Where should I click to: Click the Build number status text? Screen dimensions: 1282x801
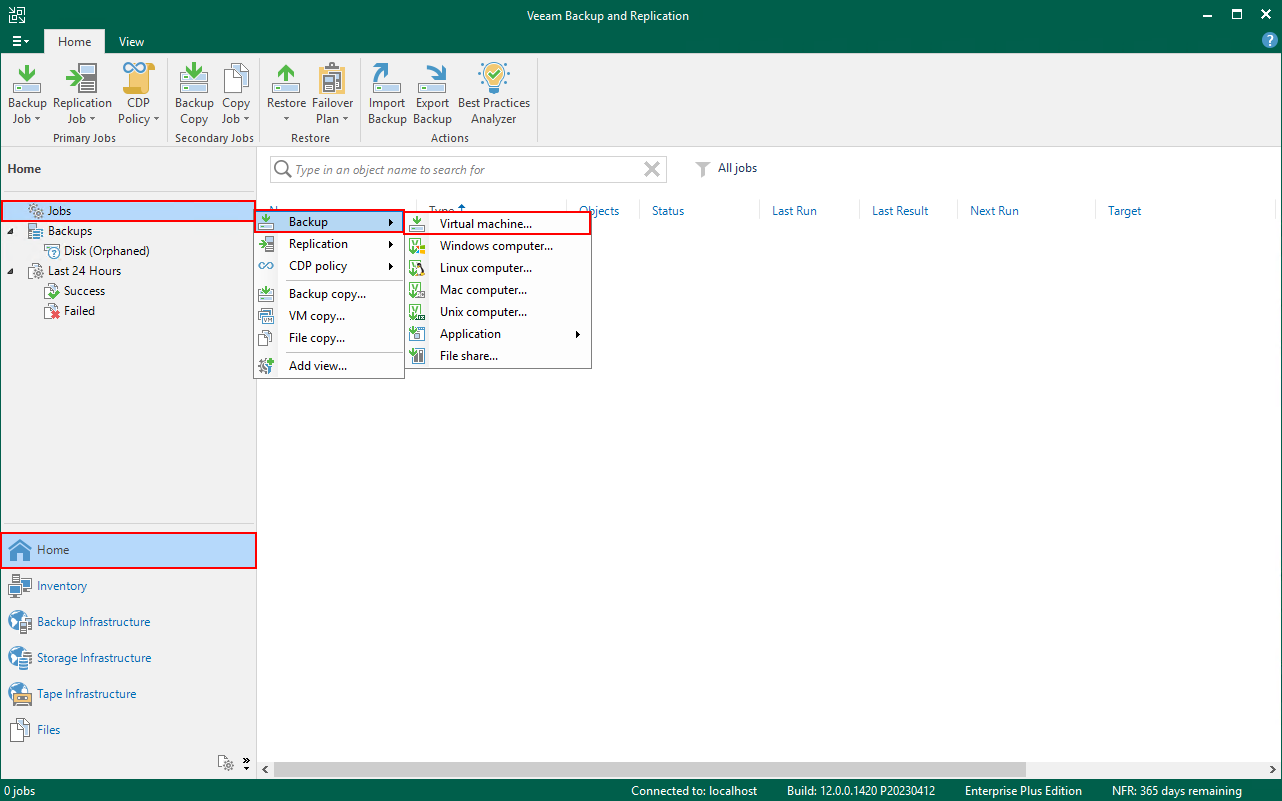coord(861,791)
